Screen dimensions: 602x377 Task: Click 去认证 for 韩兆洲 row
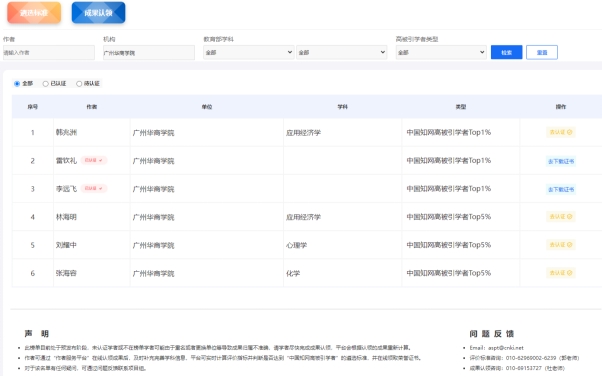(x=561, y=132)
